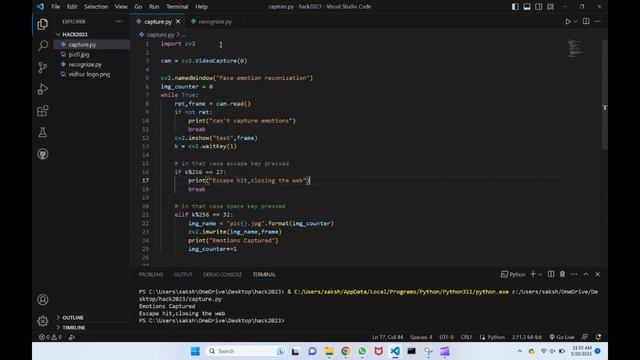Switch to the Problems panel tab

coord(151,274)
